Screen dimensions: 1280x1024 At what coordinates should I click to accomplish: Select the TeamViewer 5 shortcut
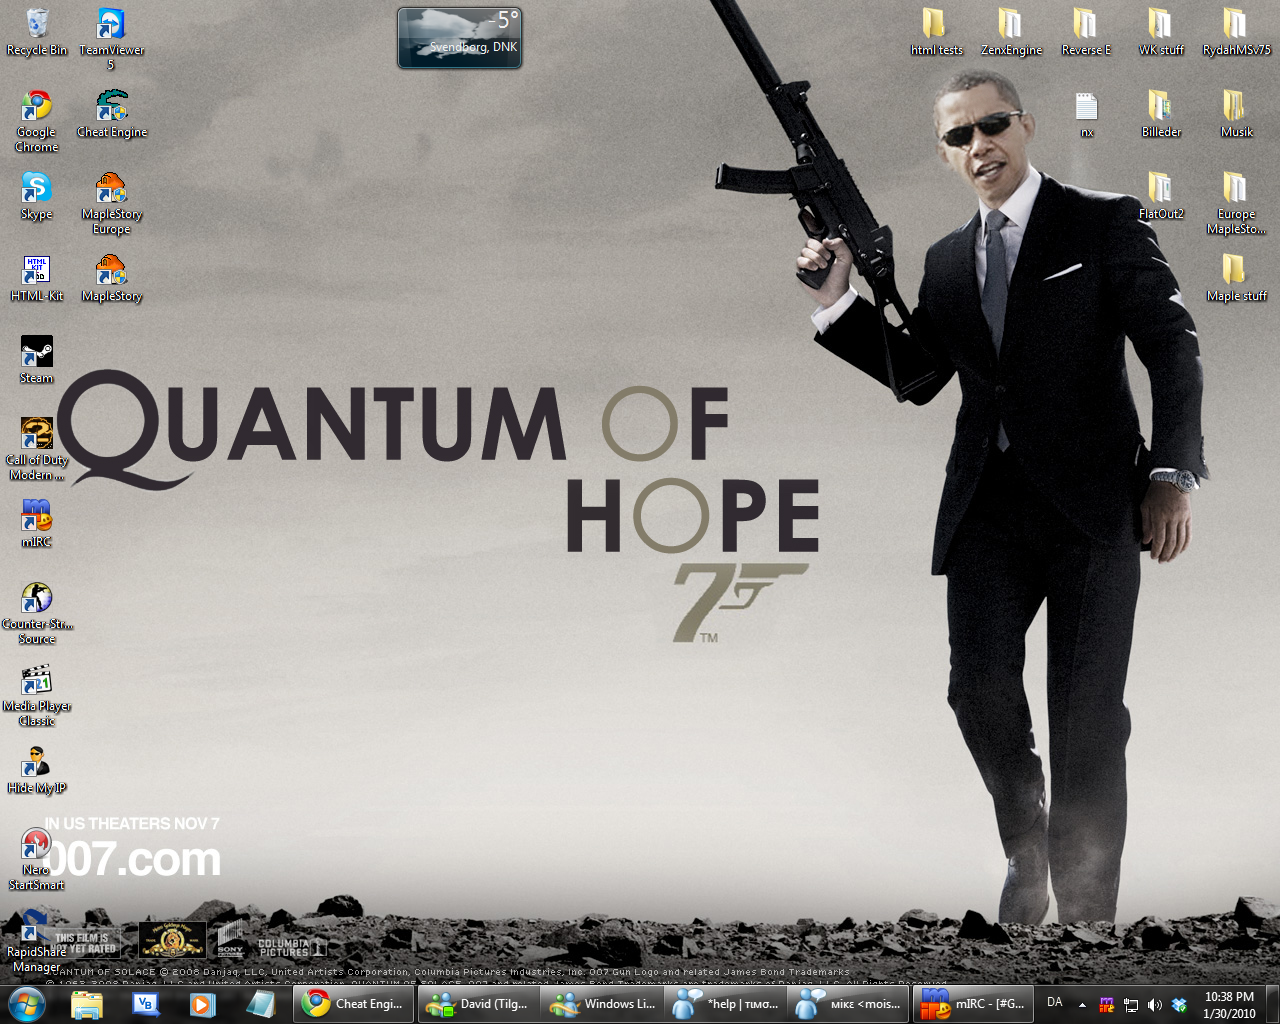coord(111,39)
